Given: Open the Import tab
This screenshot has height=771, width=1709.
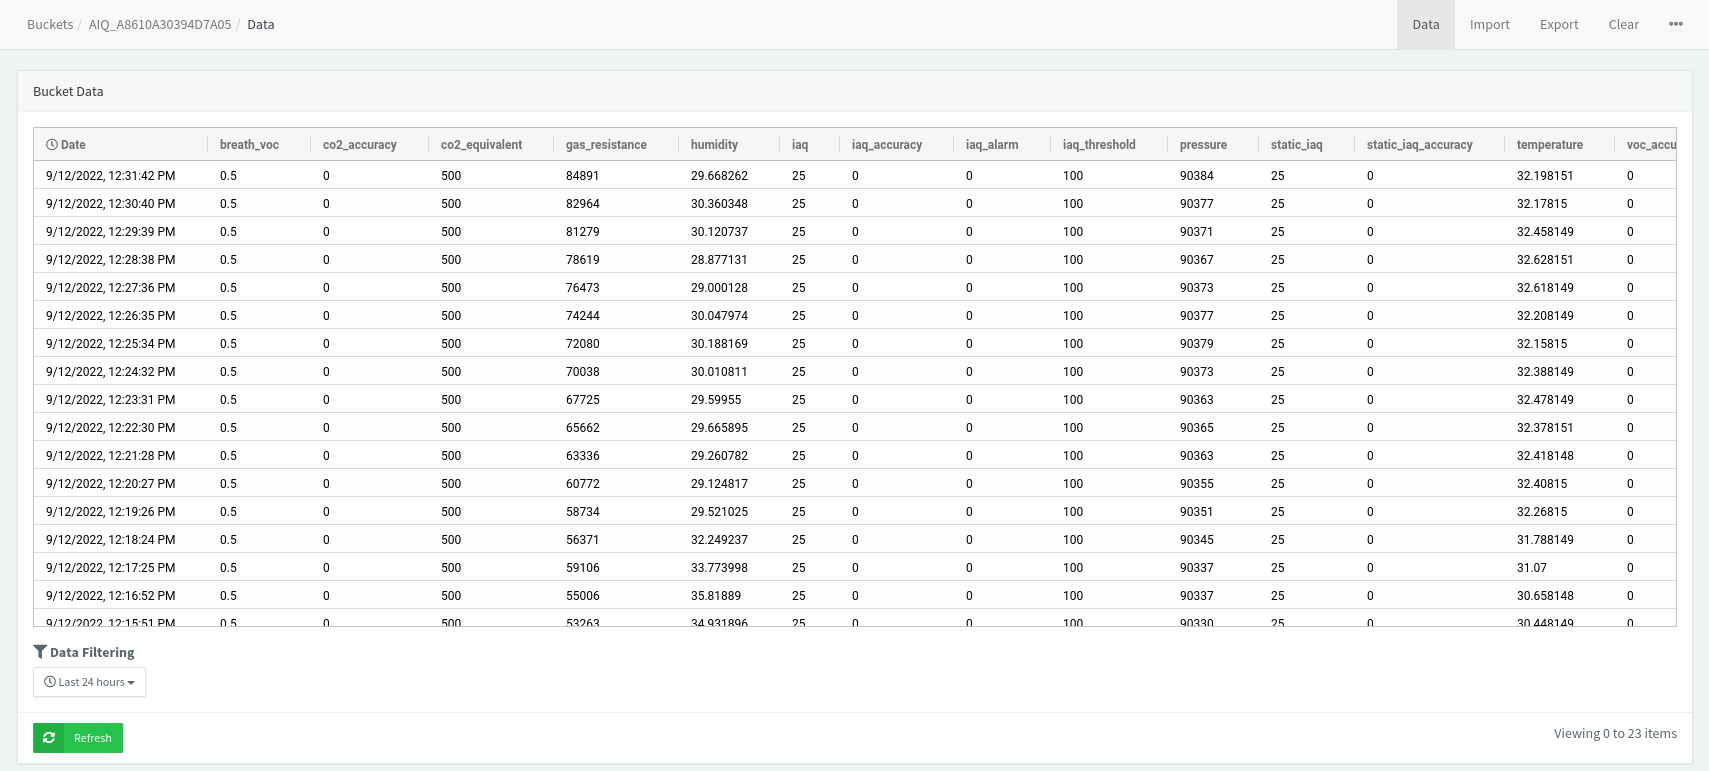Looking at the screenshot, I should pos(1489,24).
